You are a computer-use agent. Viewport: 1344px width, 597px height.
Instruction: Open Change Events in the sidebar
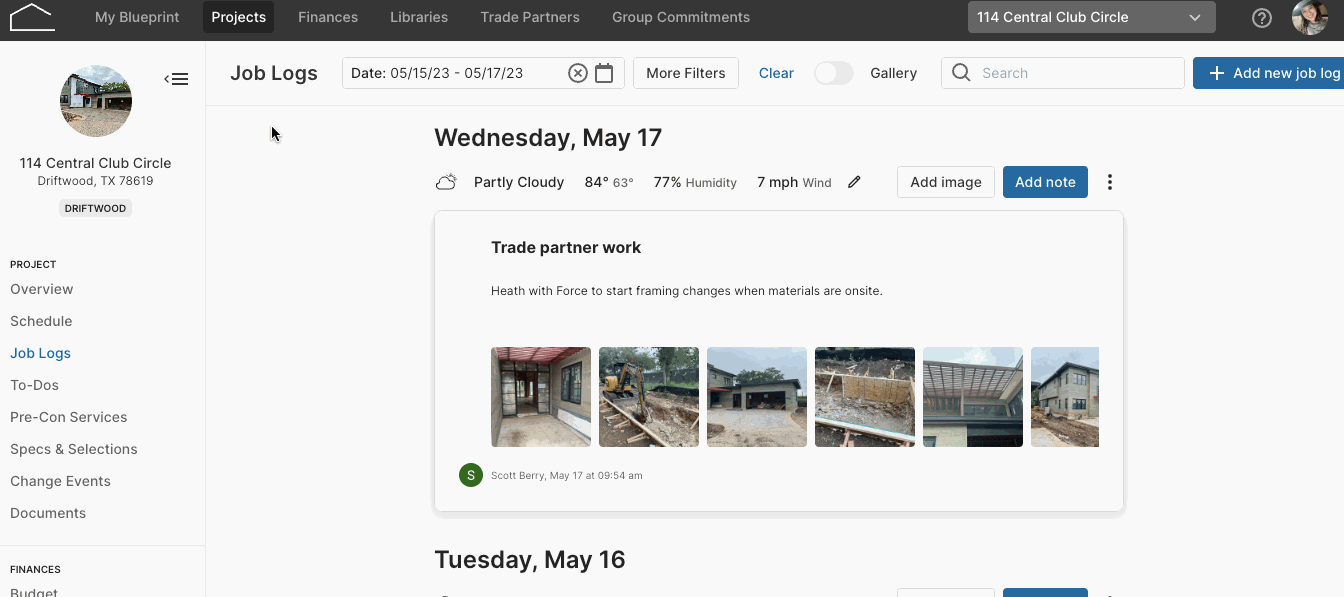pyautogui.click(x=60, y=481)
